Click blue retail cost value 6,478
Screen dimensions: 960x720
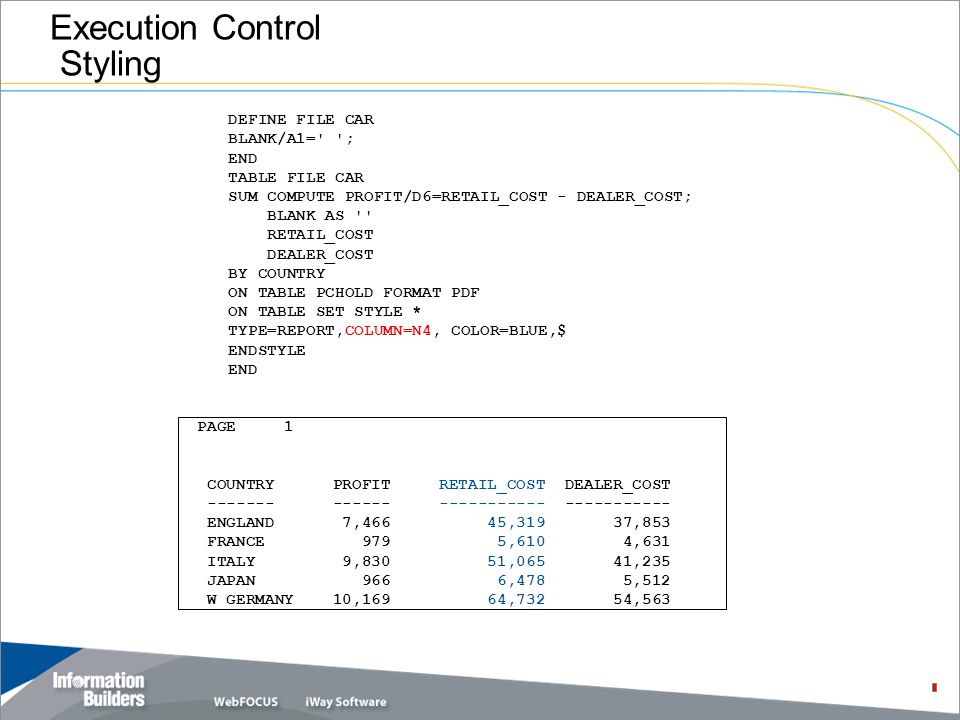(x=521, y=580)
